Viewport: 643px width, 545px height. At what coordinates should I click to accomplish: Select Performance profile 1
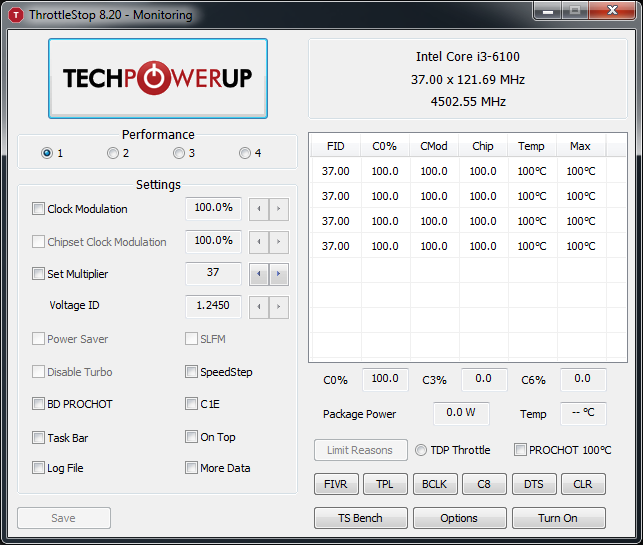click(x=47, y=153)
